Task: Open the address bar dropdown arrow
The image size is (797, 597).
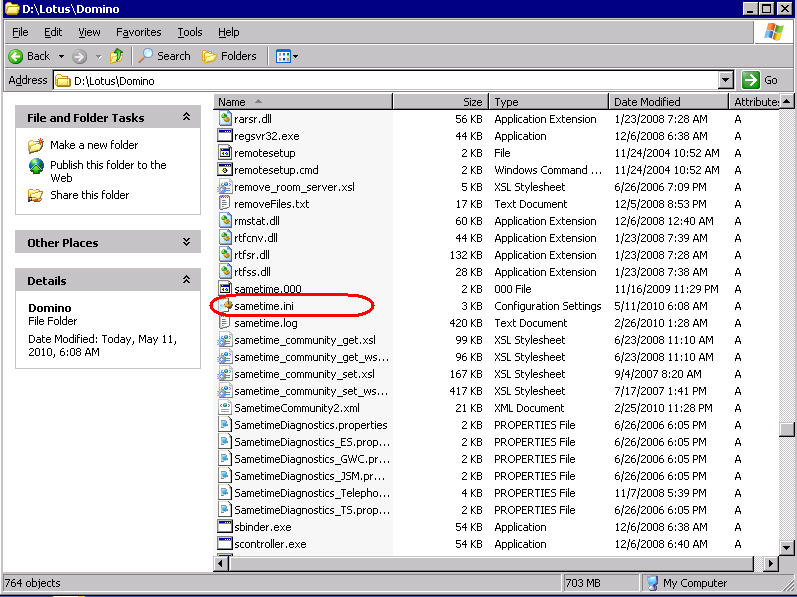Action: pos(726,80)
